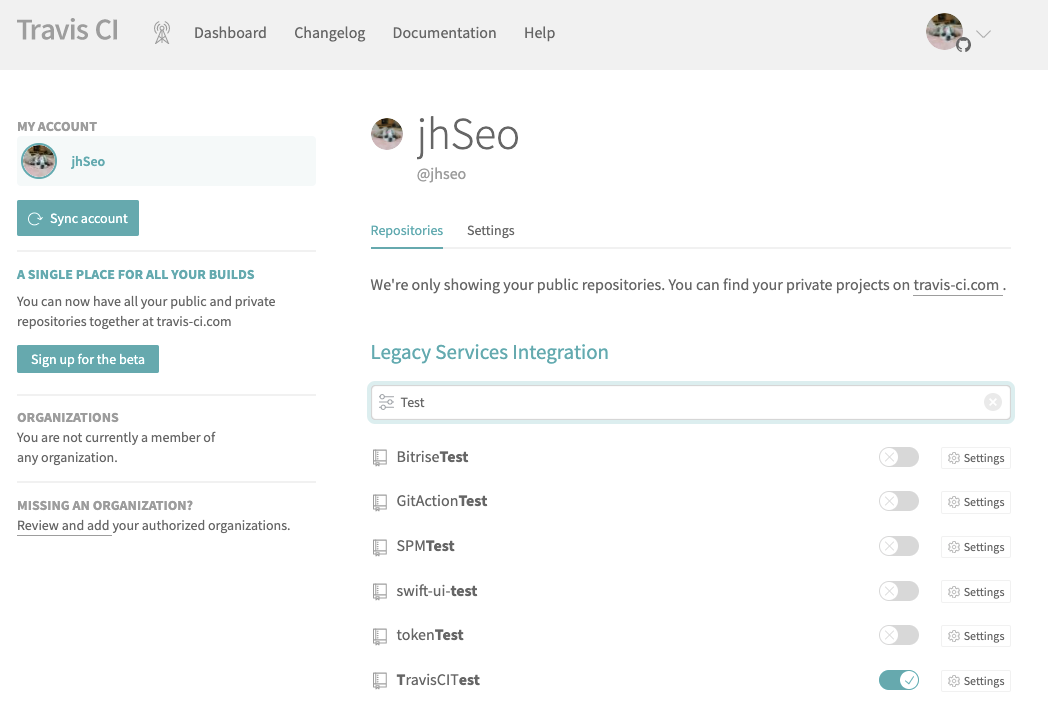The image size is (1048, 710).
Task: Open the GitActionTest repository
Action: 442,501
